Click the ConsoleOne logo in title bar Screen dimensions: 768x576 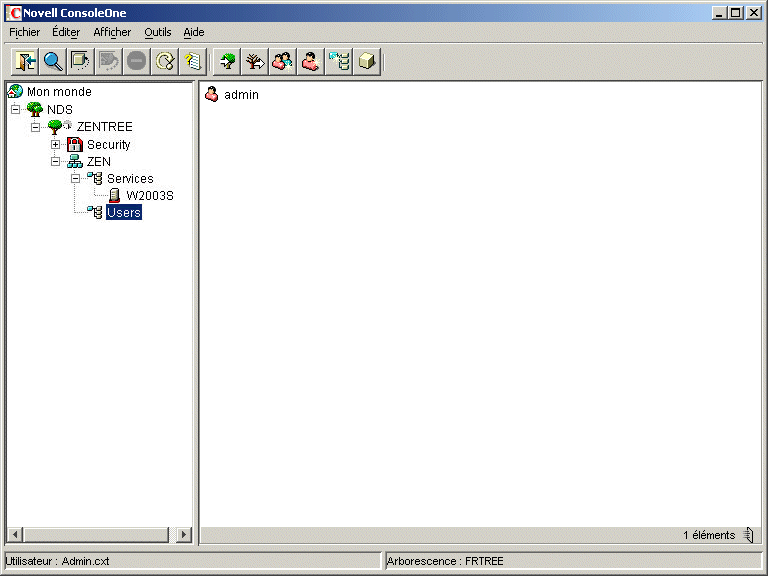tap(14, 13)
